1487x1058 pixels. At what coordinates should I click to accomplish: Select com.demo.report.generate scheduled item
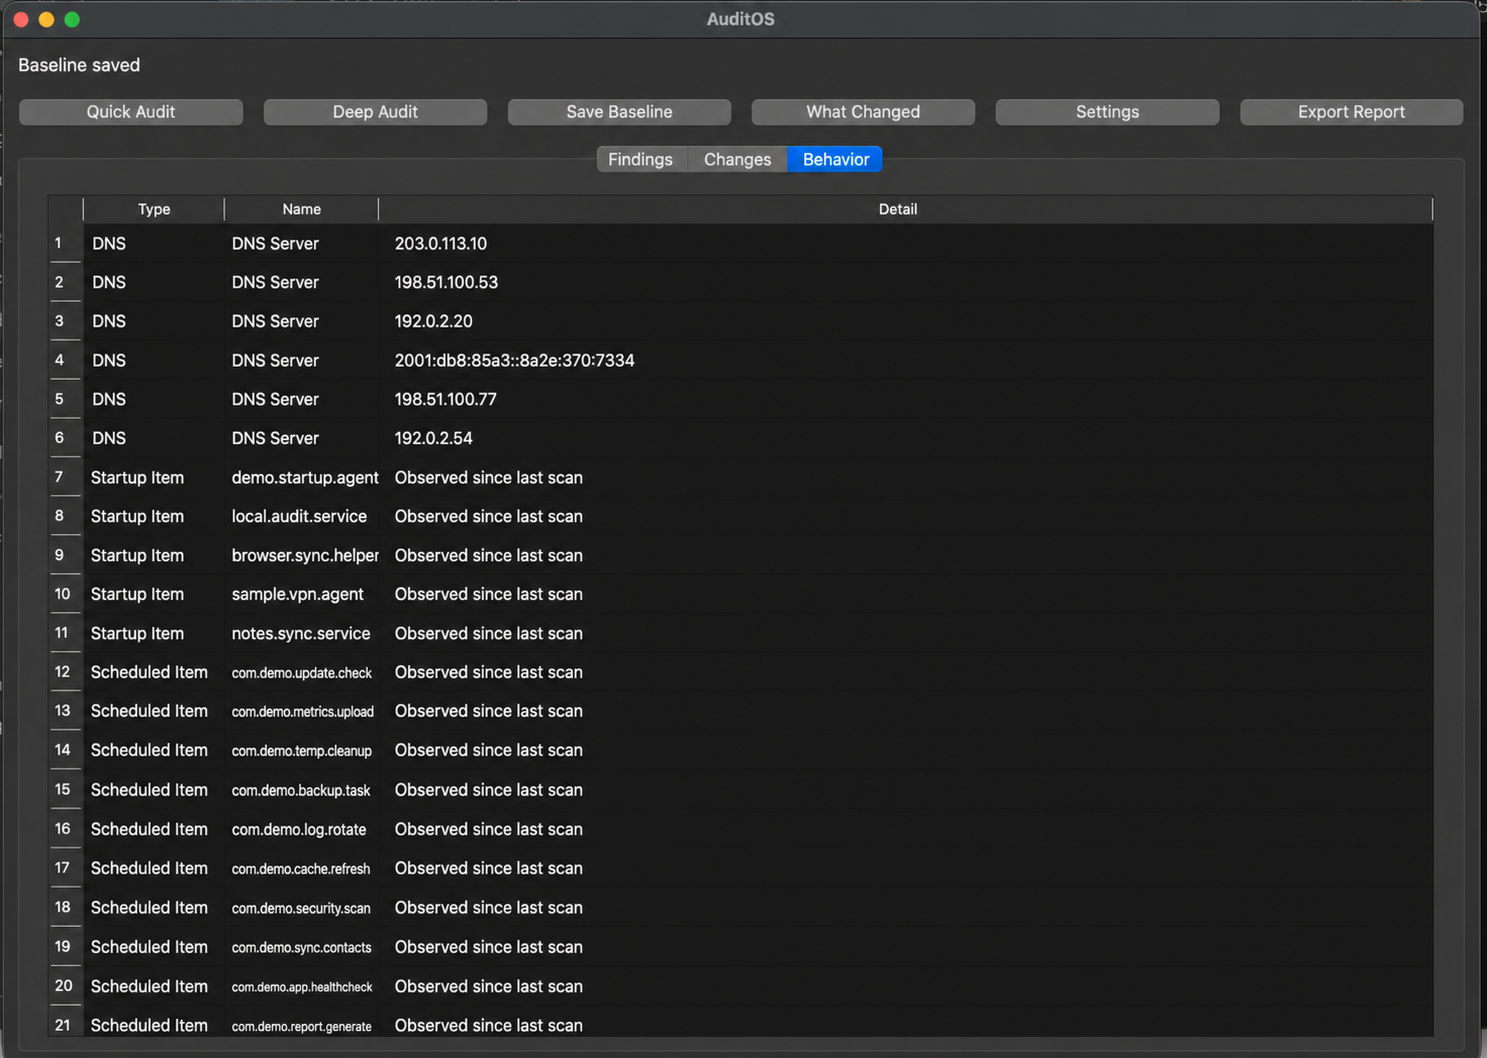302,1026
